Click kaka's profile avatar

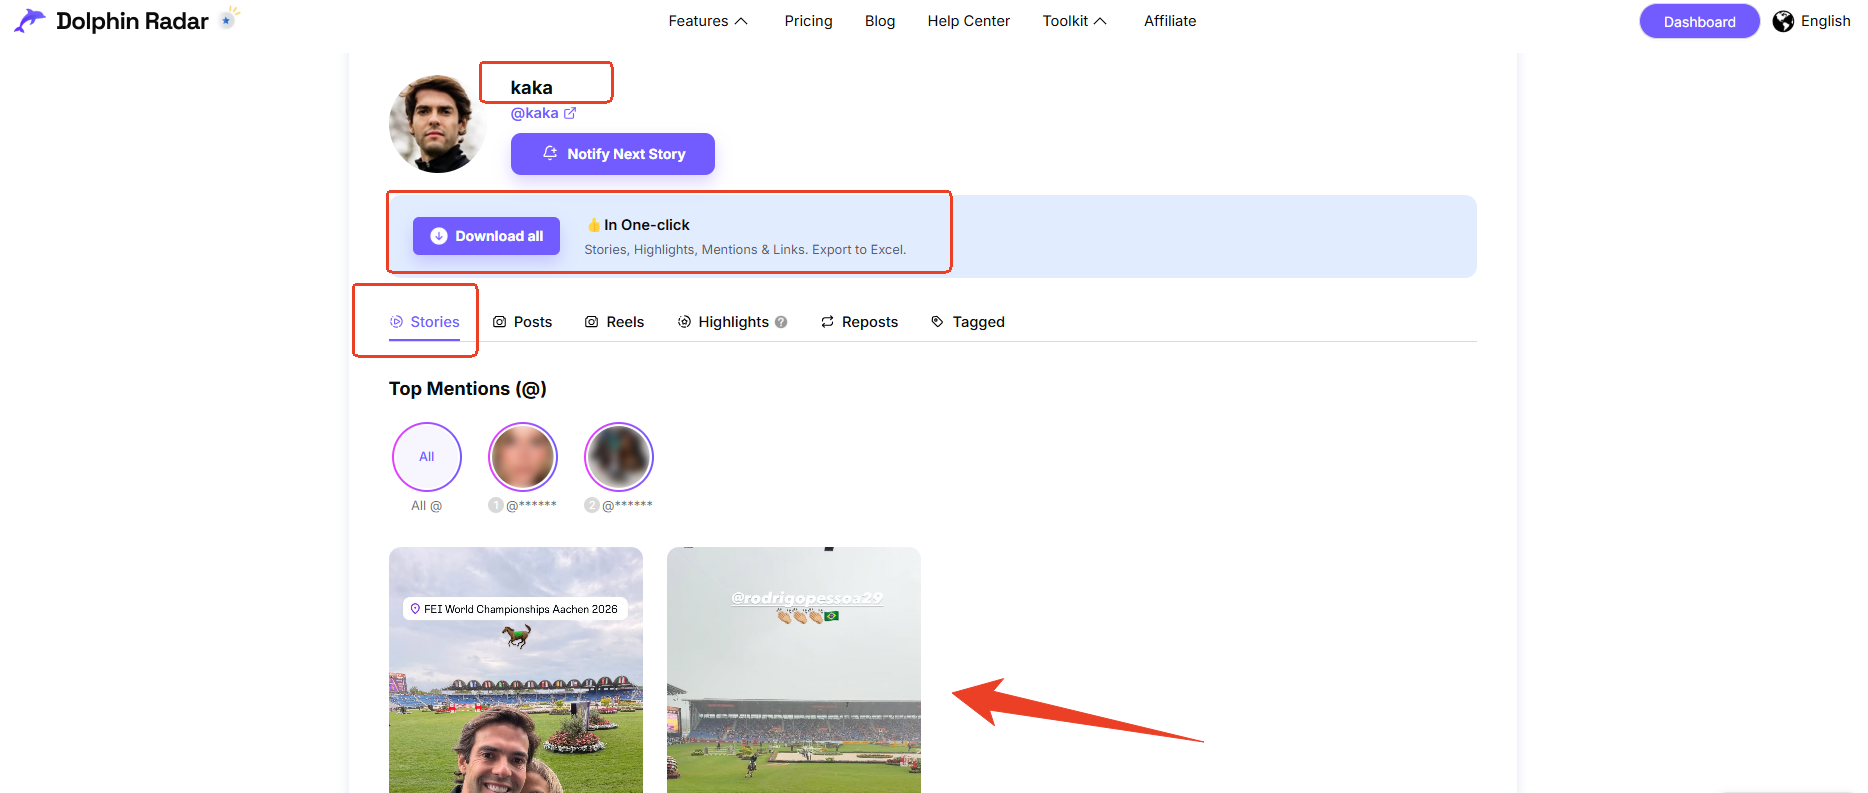(437, 124)
